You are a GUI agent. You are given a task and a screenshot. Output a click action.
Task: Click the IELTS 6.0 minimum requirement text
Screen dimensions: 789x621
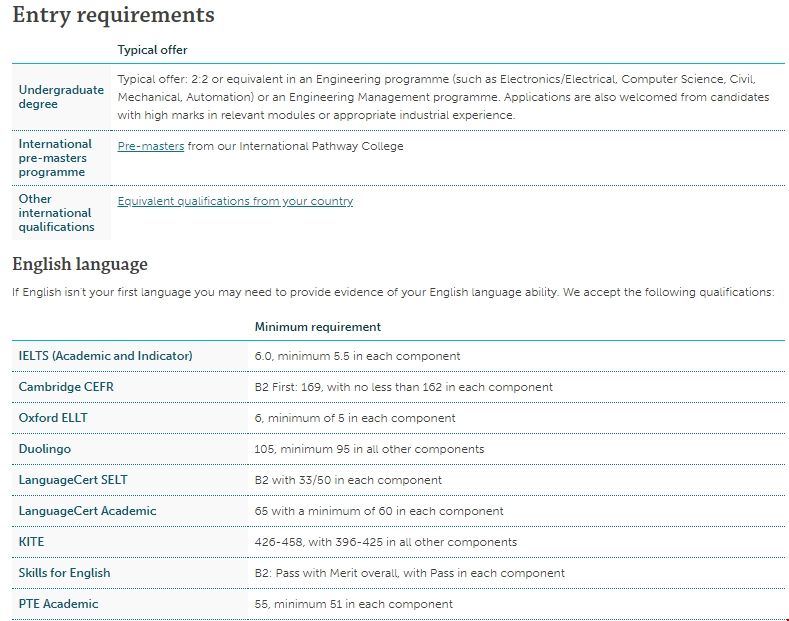pyautogui.click(x=357, y=356)
